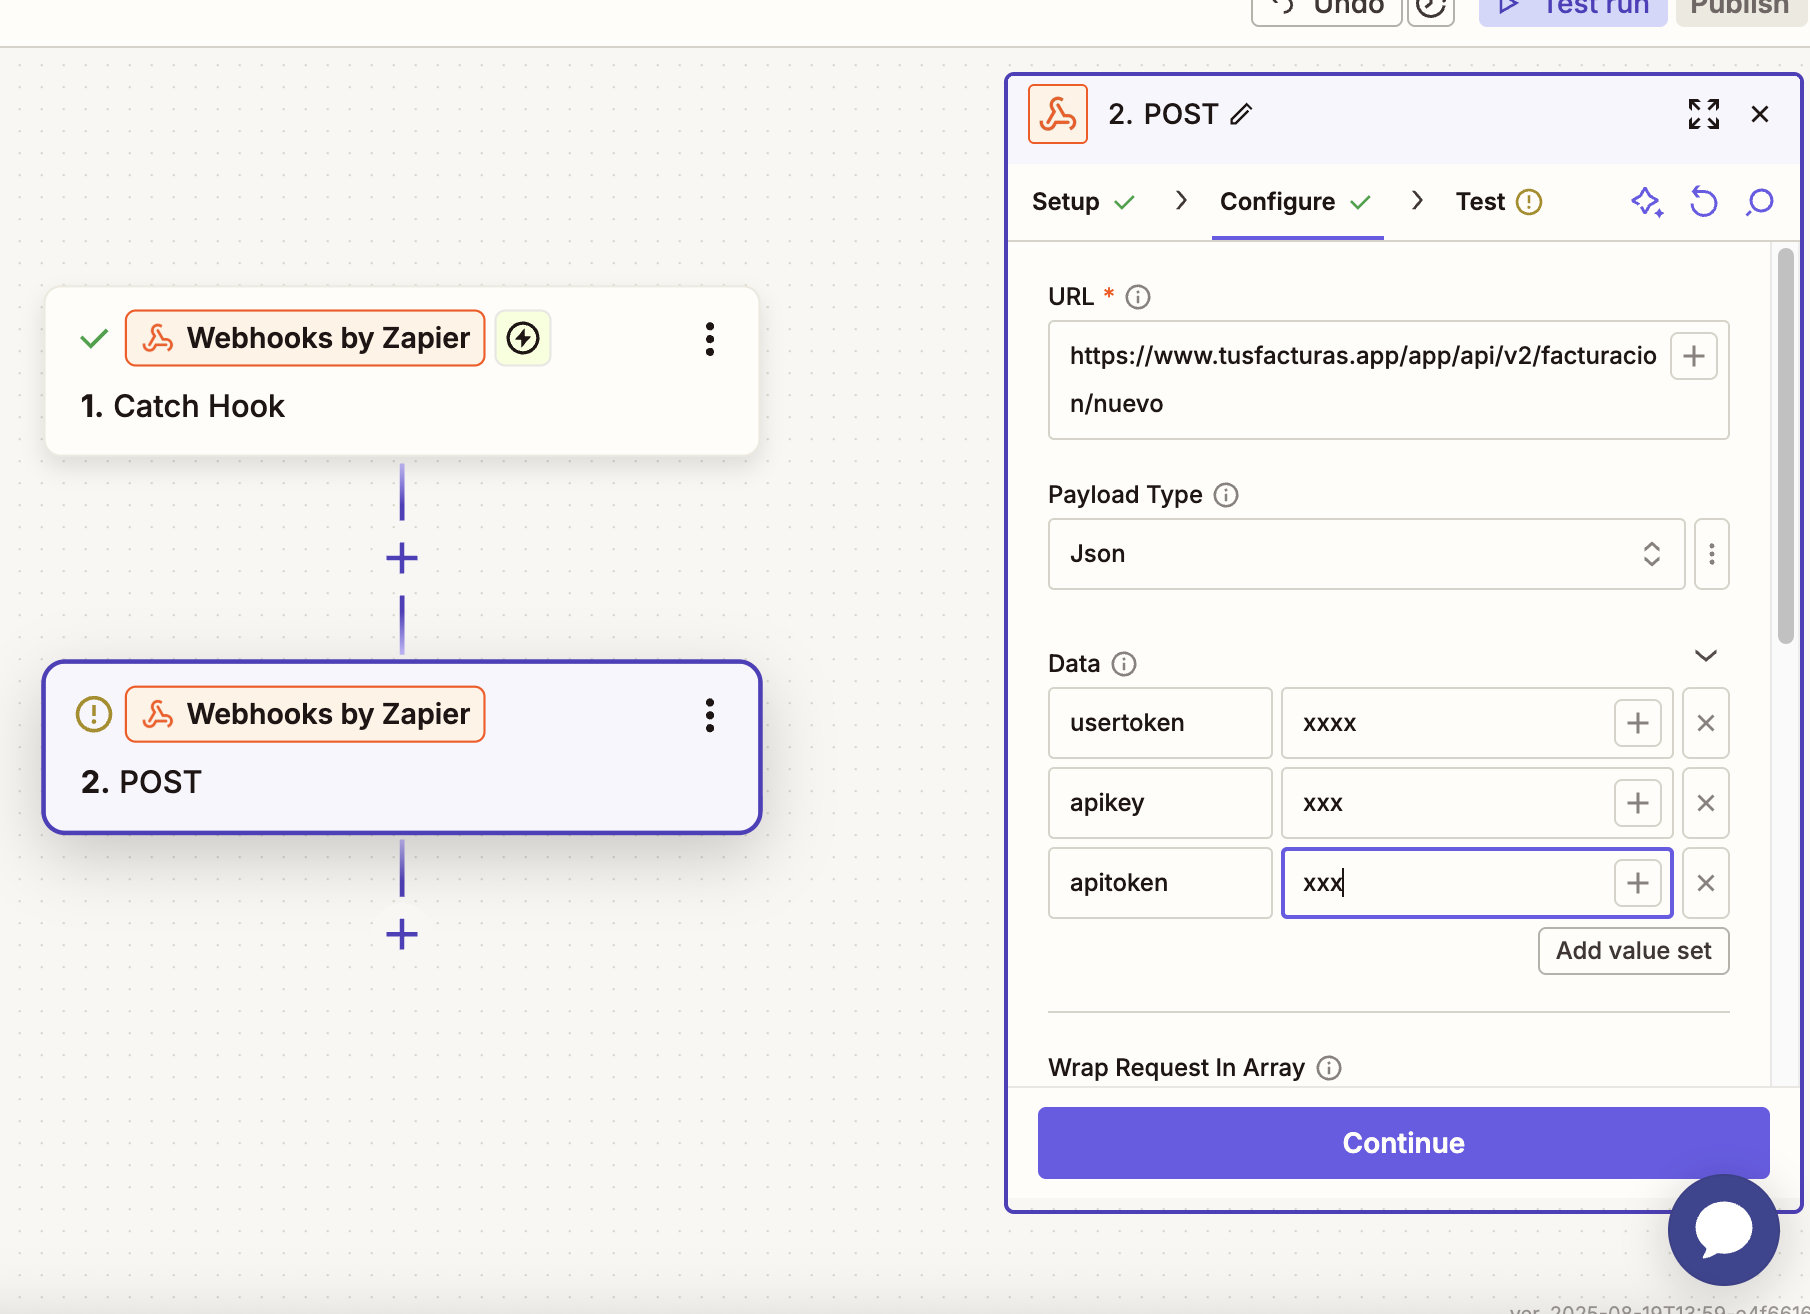Click the lightning trigger icon on Catch Hook
The width and height of the screenshot is (1810, 1314).
pyautogui.click(x=523, y=338)
